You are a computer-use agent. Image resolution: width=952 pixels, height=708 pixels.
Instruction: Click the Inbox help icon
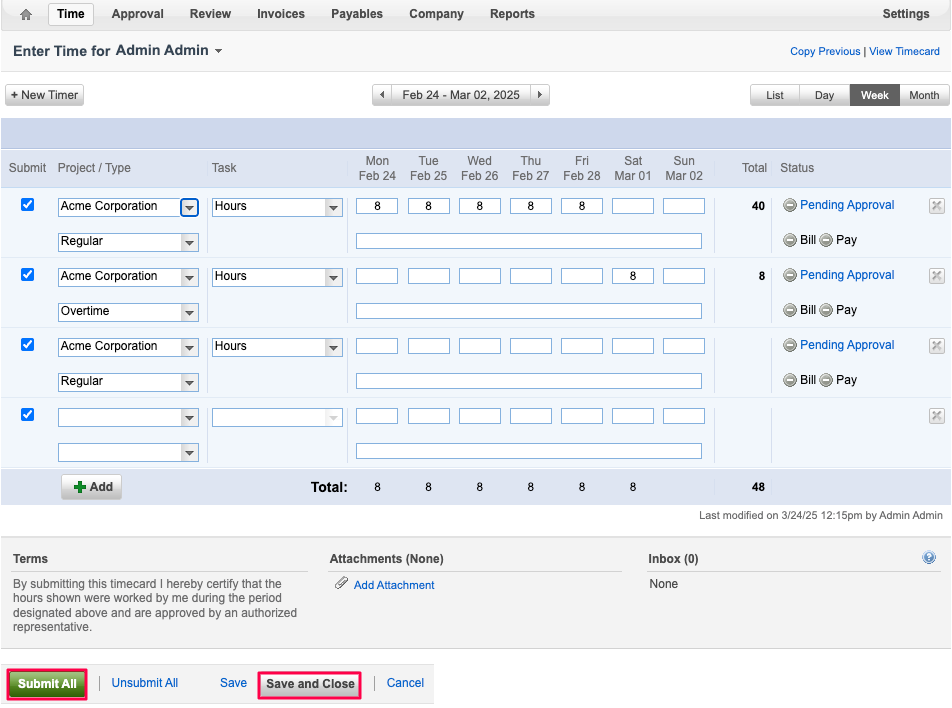point(929,557)
